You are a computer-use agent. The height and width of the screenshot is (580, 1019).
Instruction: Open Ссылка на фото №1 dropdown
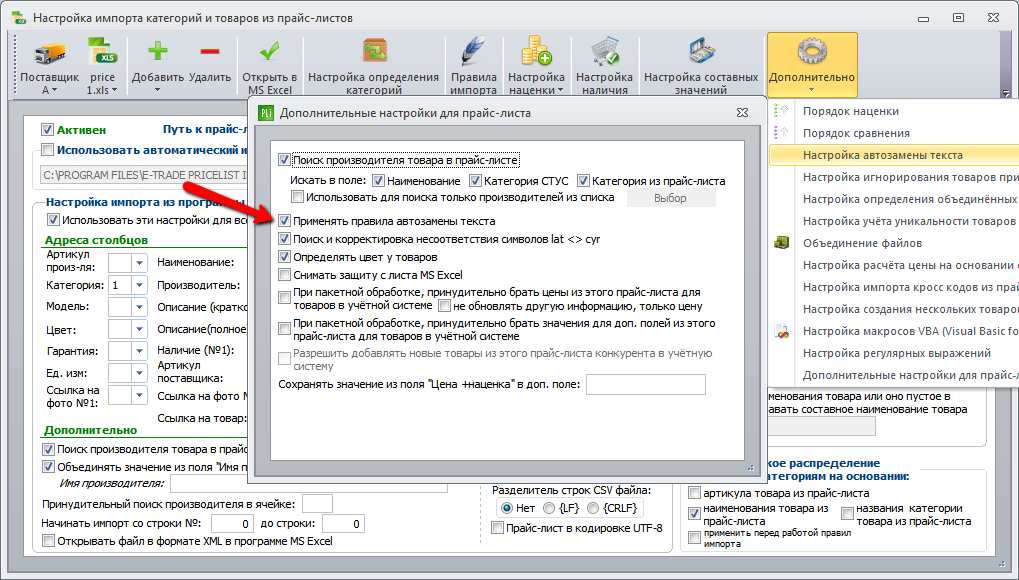[x=140, y=395]
